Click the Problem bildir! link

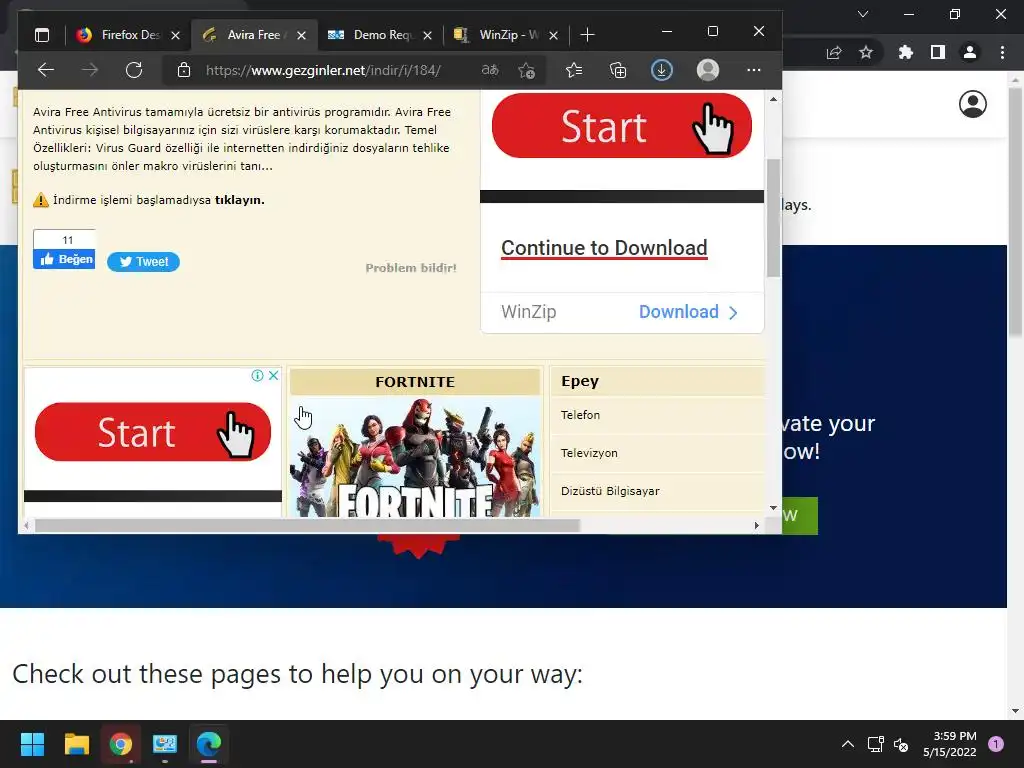tap(411, 268)
